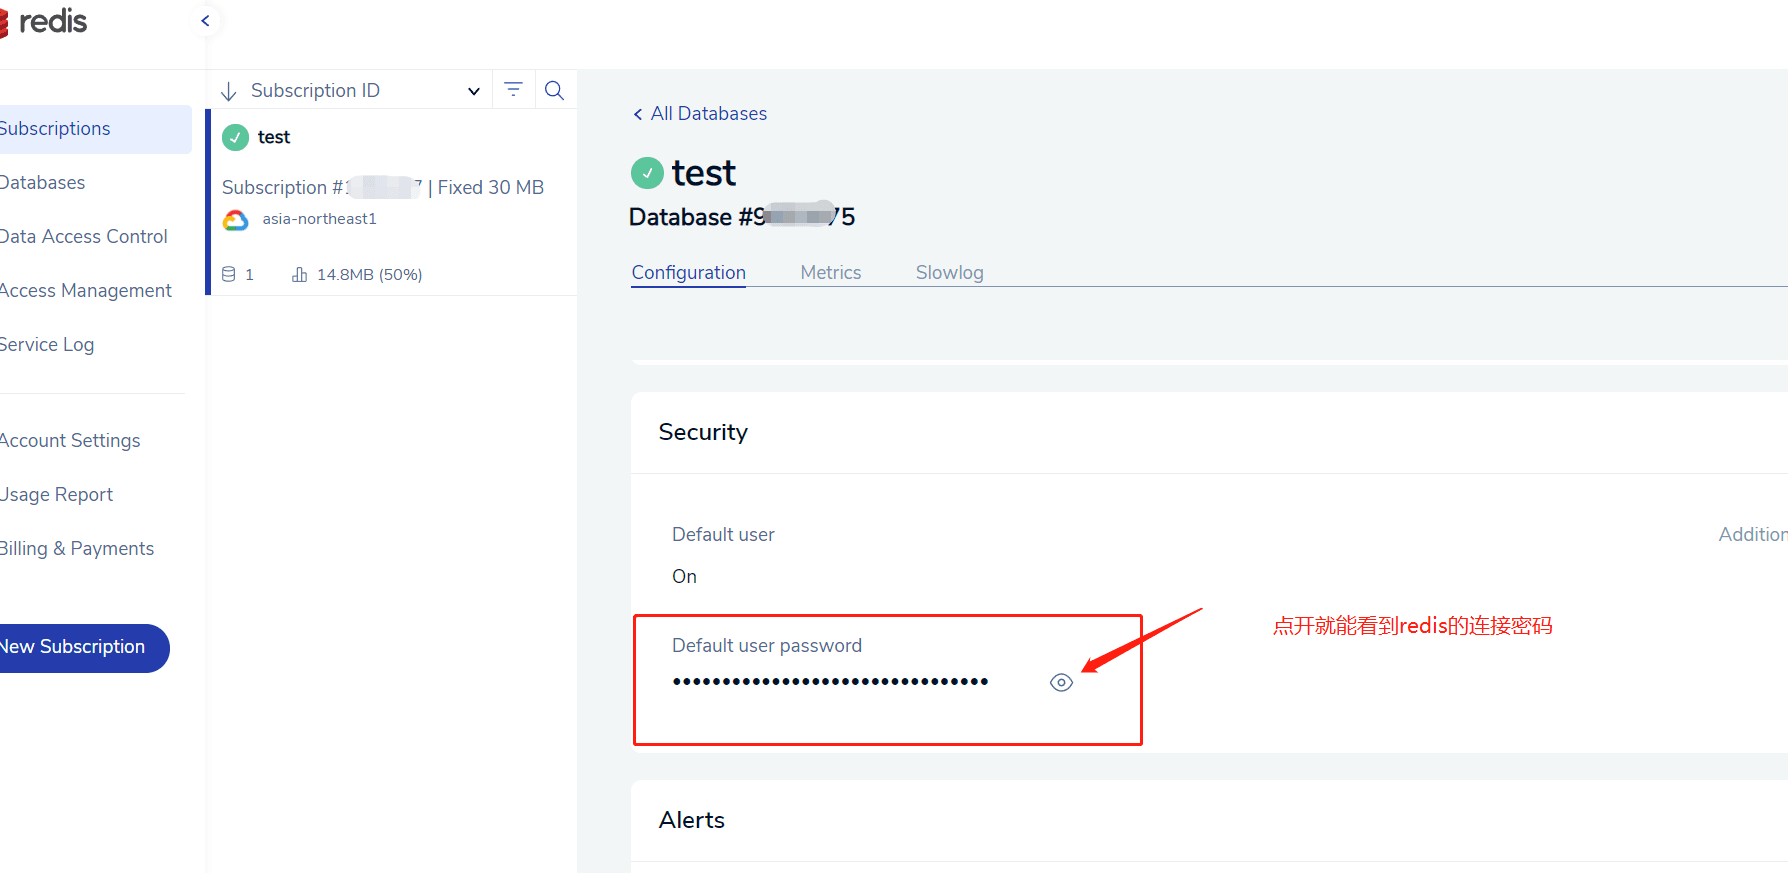Click the masked default user password field
1788x873 pixels.
830,682
